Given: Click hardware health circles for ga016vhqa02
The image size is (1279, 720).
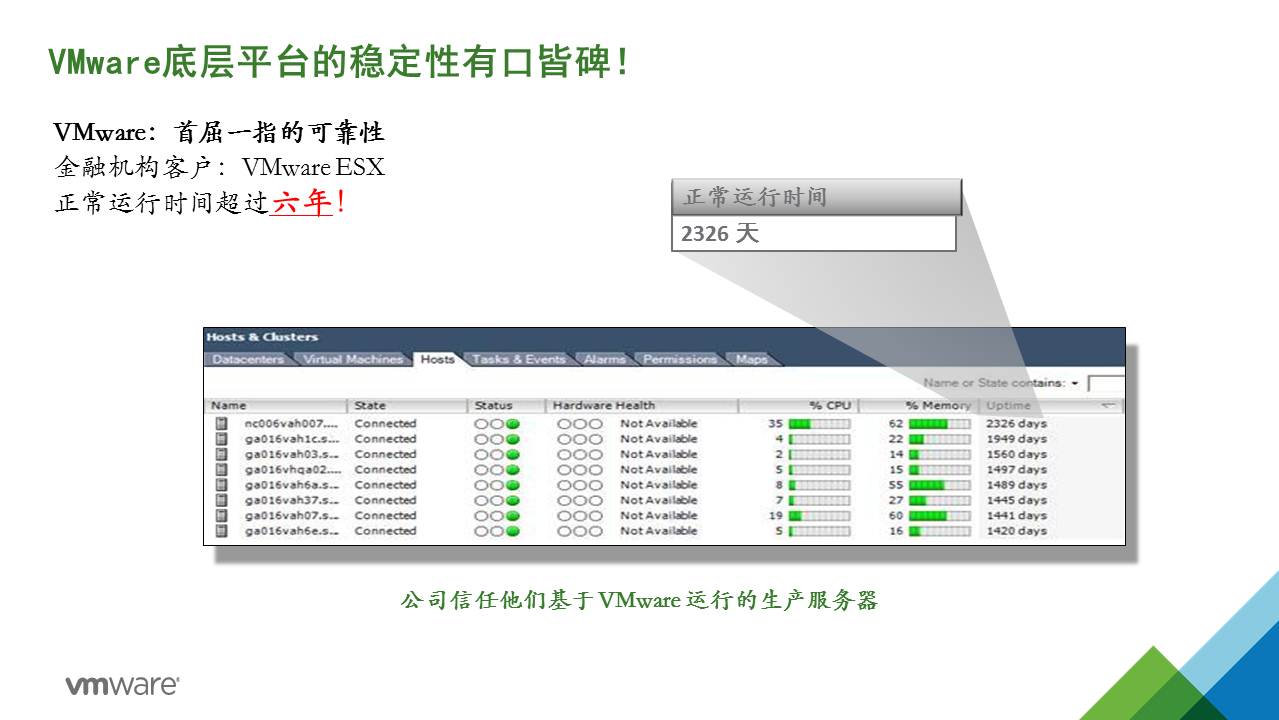Looking at the screenshot, I should 580,470.
